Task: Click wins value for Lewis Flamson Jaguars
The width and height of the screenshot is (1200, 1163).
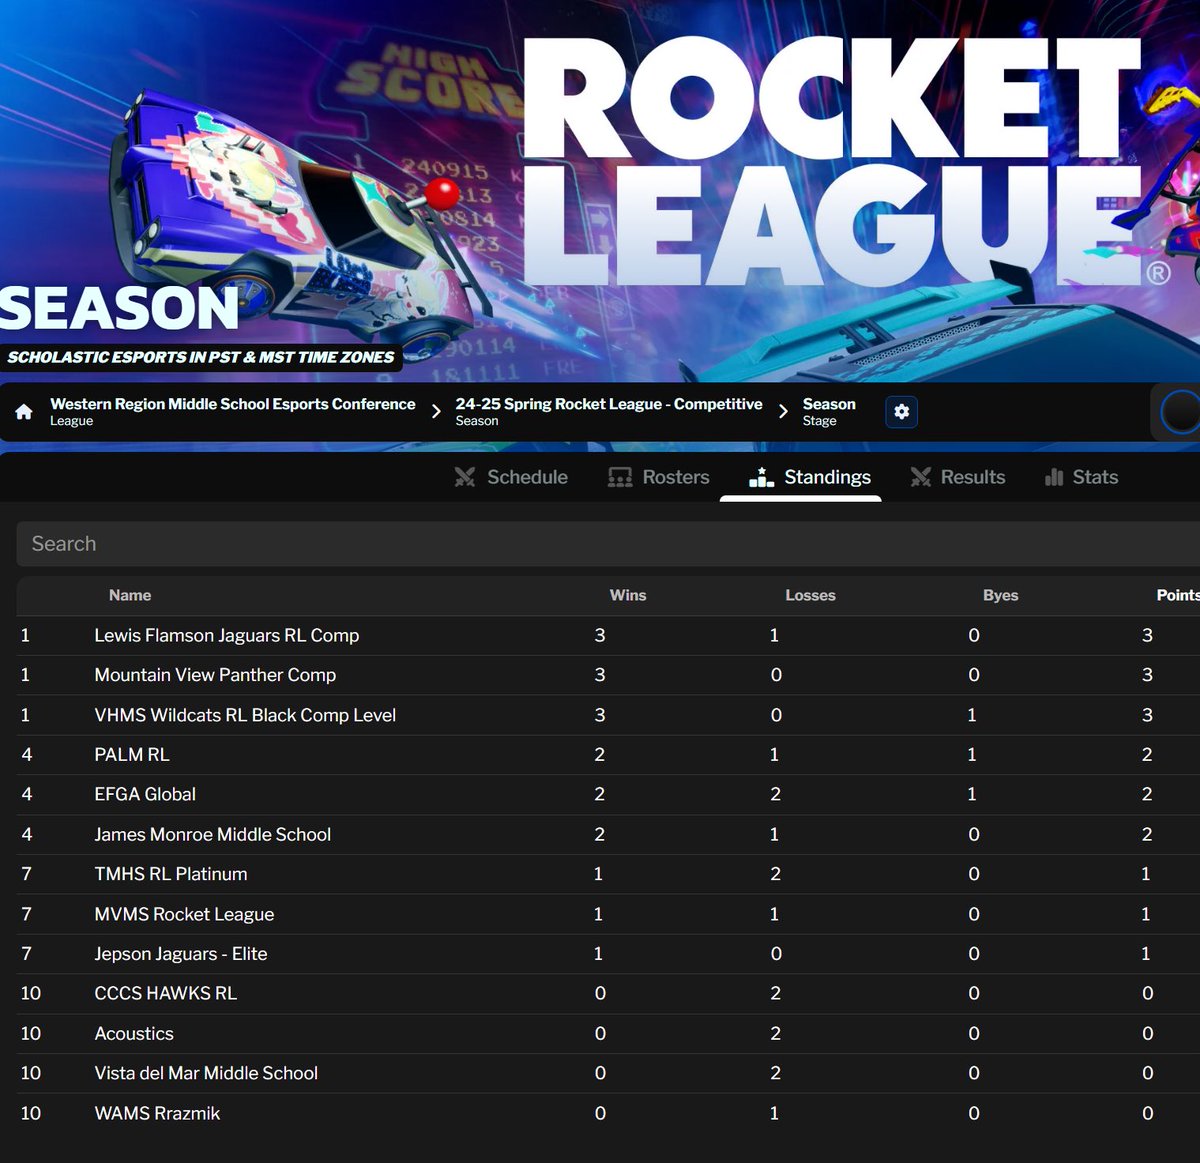Action: 600,635
